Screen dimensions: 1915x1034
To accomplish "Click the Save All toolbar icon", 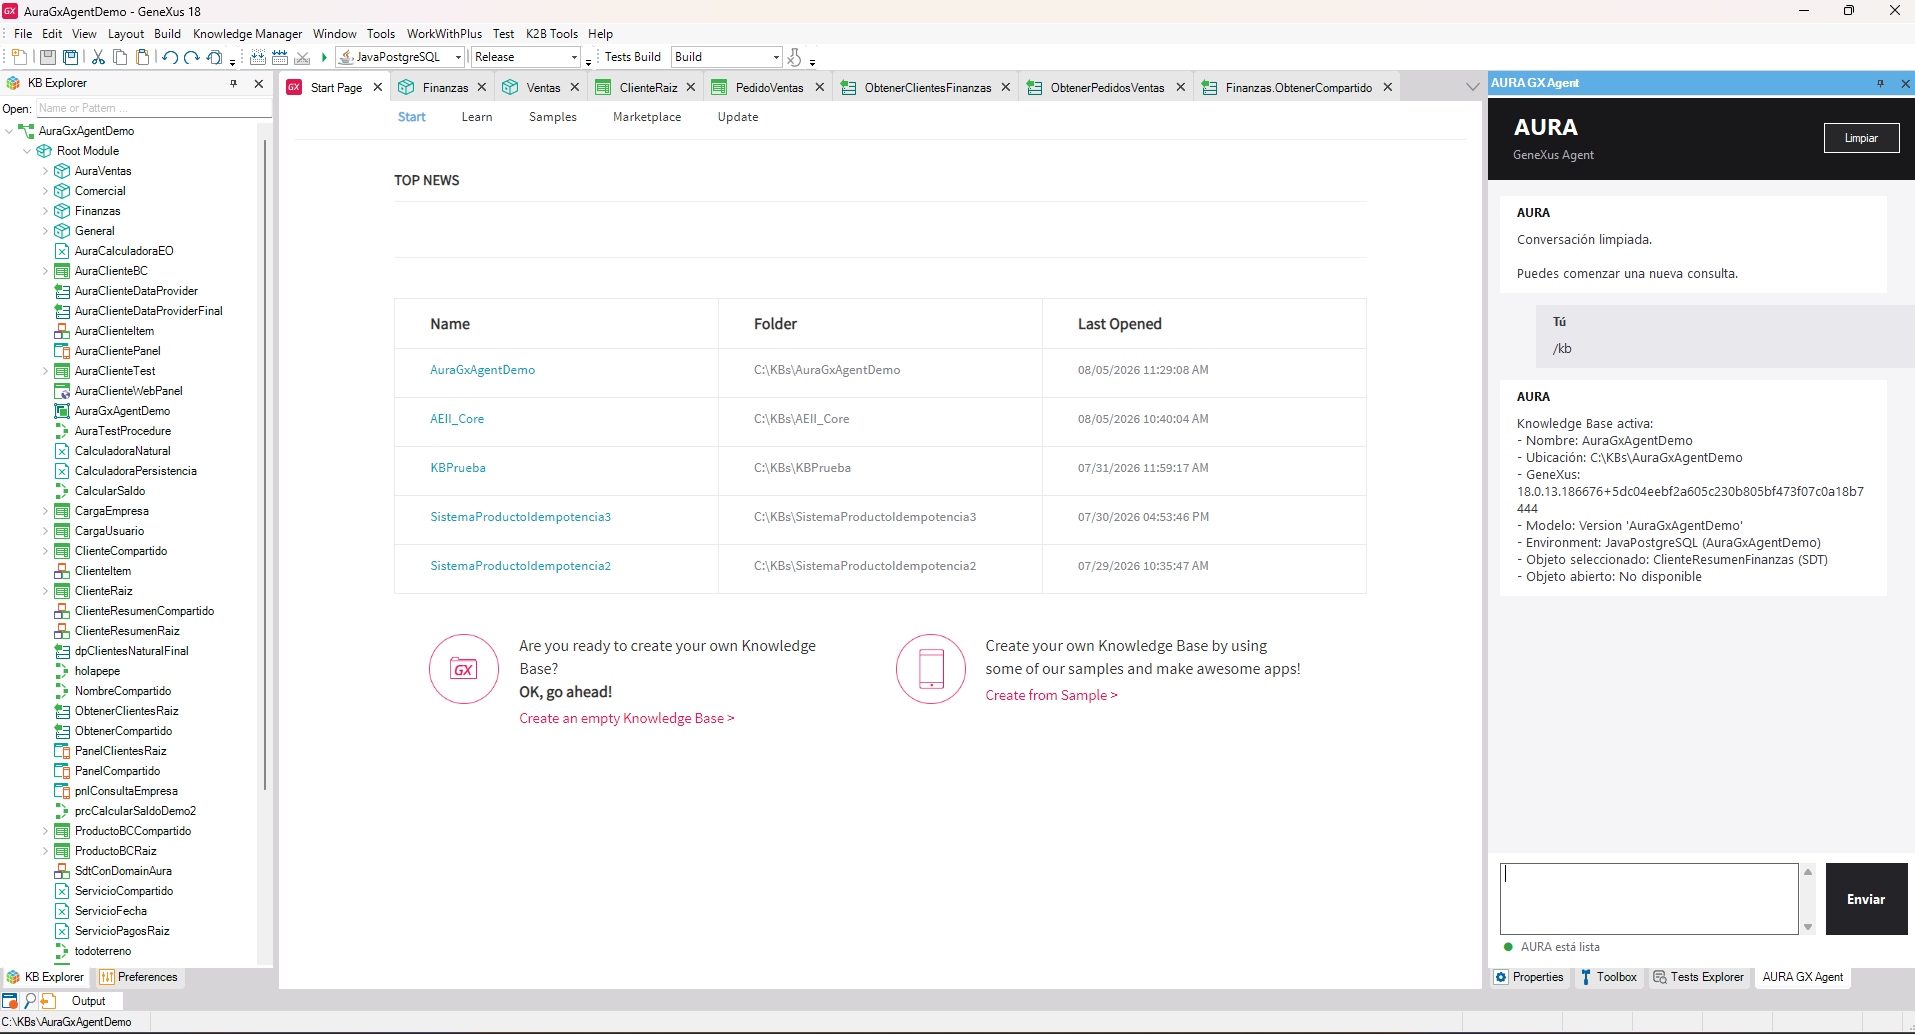I will [x=71, y=57].
